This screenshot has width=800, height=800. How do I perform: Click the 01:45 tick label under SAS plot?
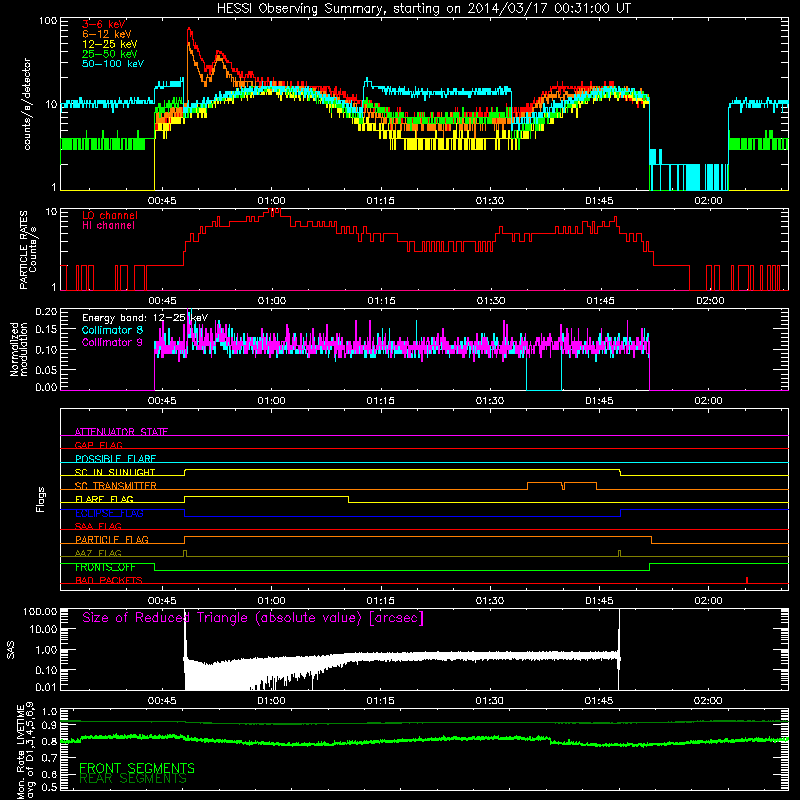599,701
